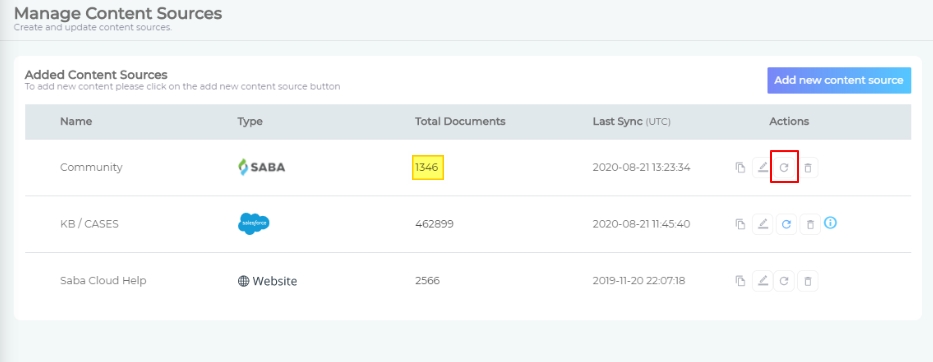The image size is (933, 362).
Task: Edit the Saba Cloud Help source
Action: point(762,281)
